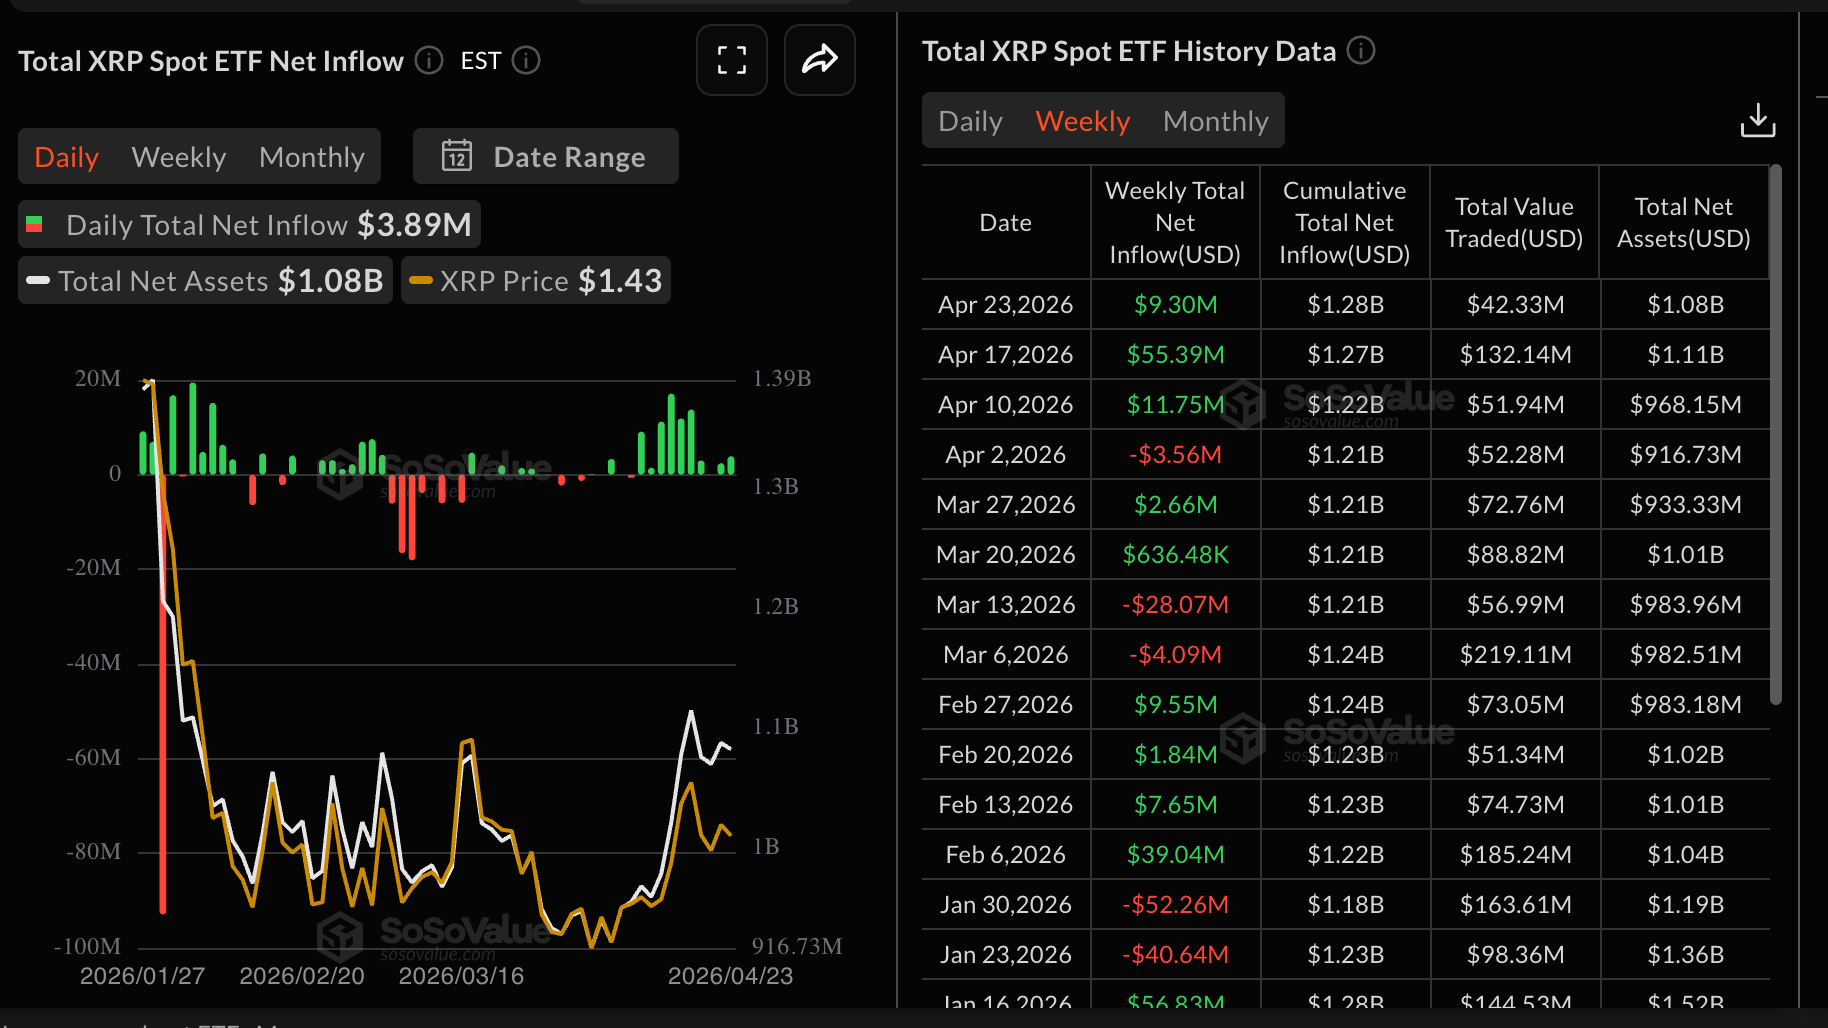The width and height of the screenshot is (1828, 1028).
Task: Click the share arrow icon
Action: (x=819, y=60)
